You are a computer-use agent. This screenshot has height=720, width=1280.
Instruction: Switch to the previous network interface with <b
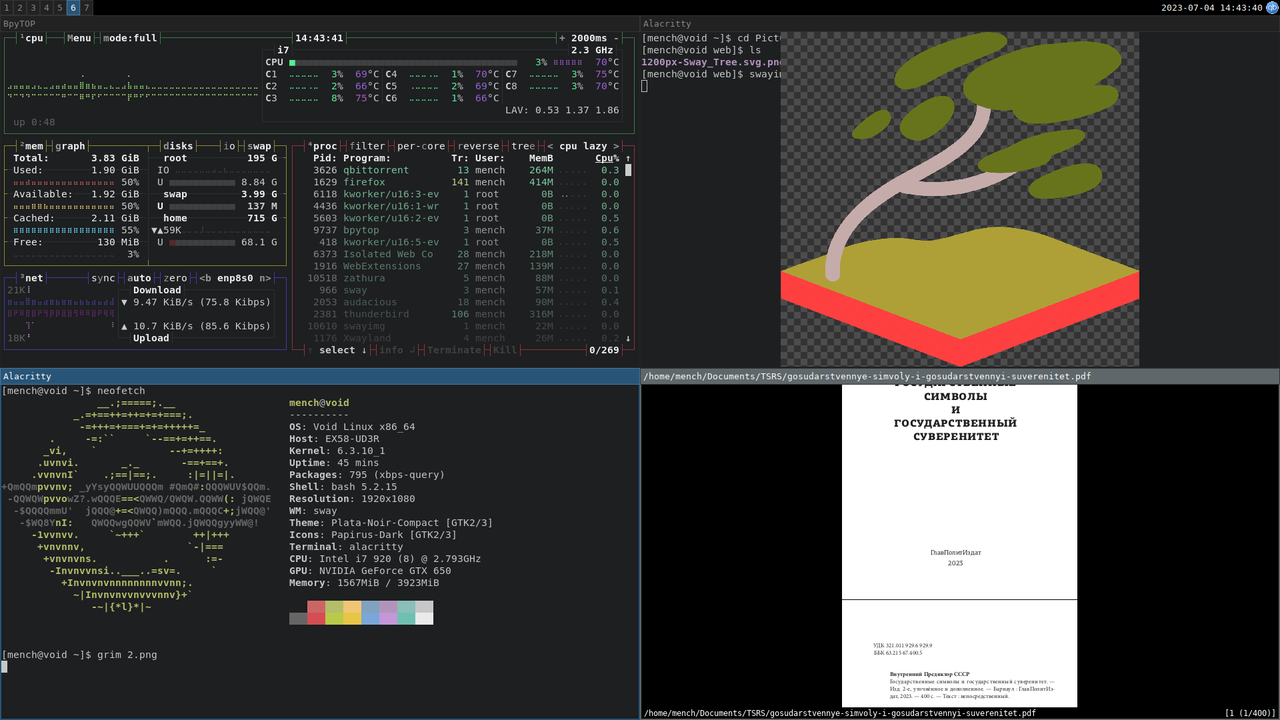(x=205, y=278)
